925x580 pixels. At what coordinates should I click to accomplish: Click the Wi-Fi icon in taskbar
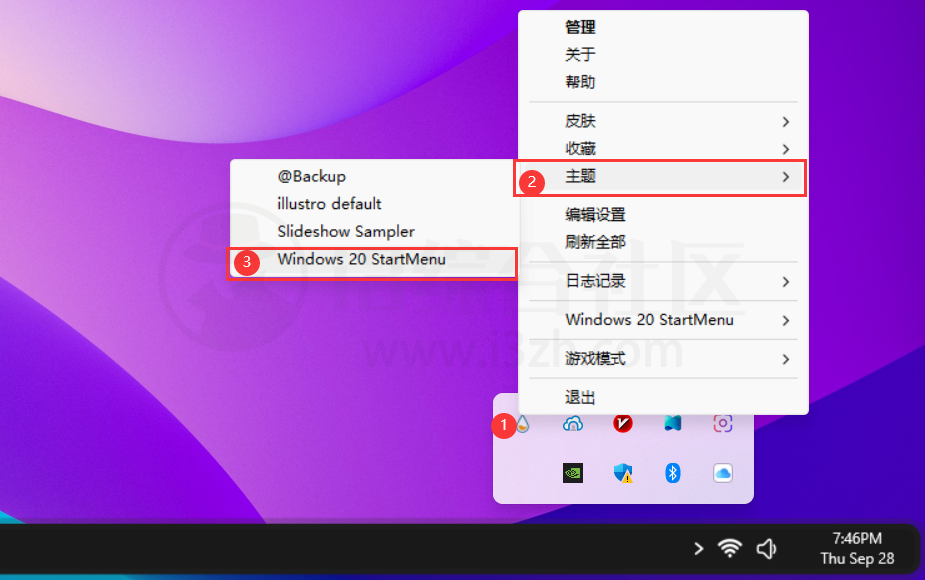coord(730,548)
